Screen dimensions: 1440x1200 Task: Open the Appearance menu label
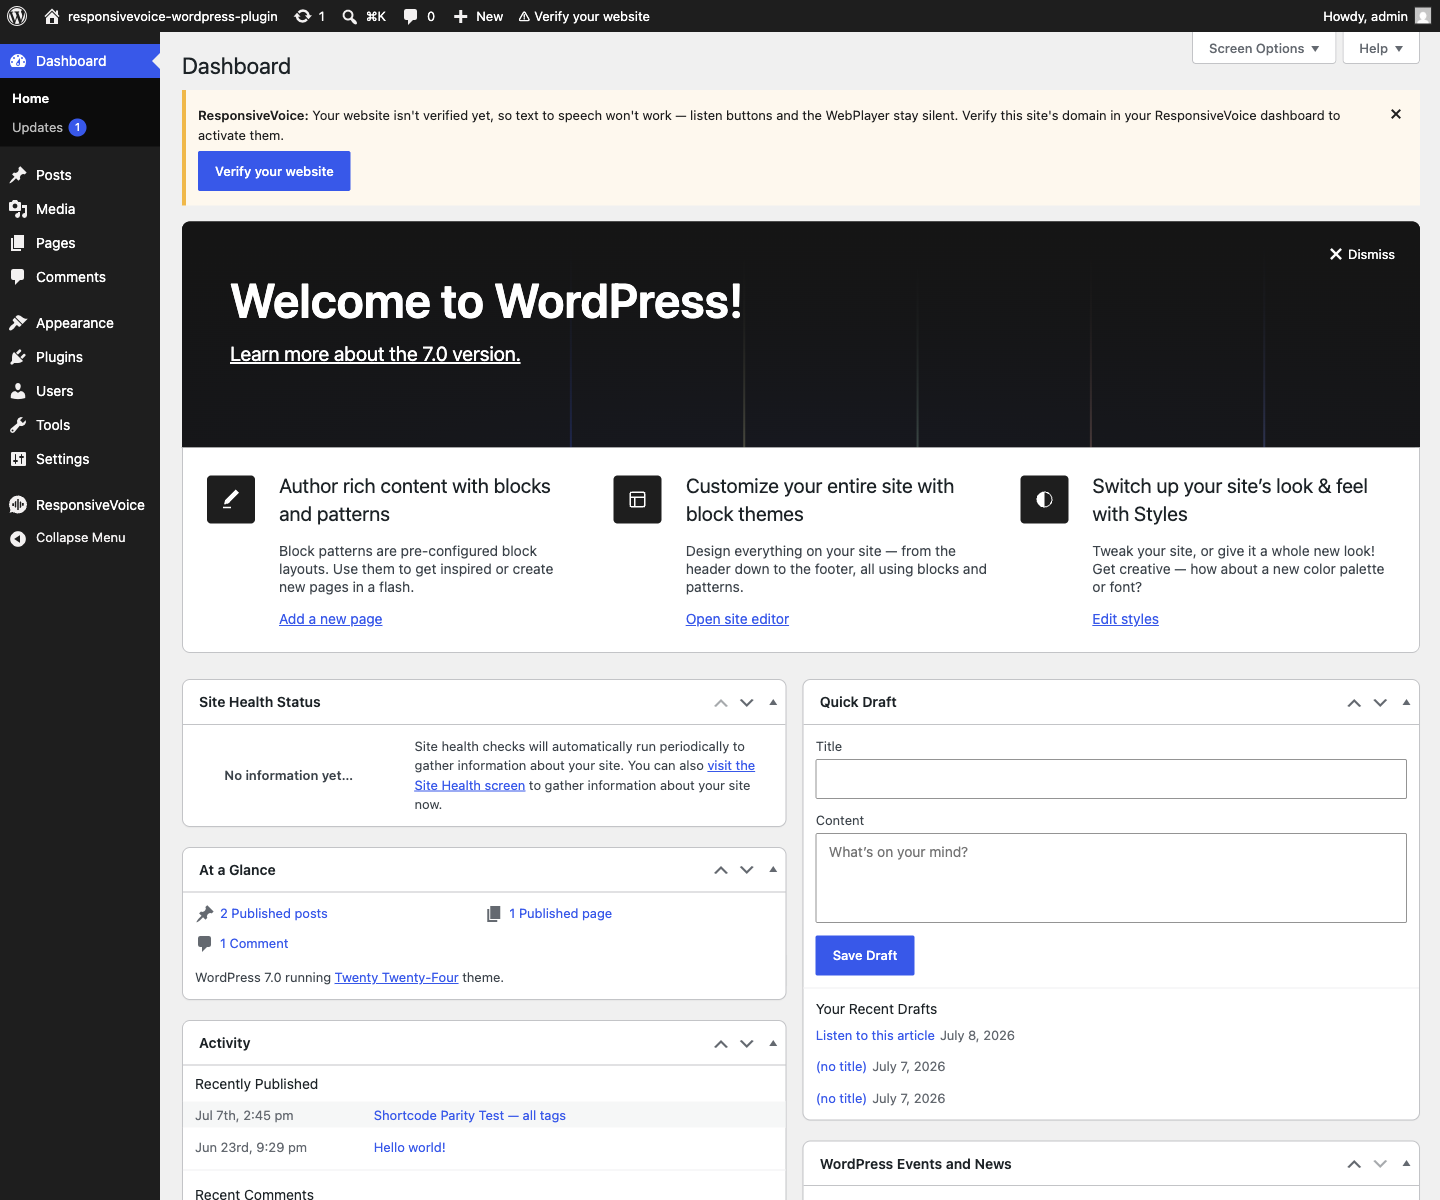coord(75,323)
